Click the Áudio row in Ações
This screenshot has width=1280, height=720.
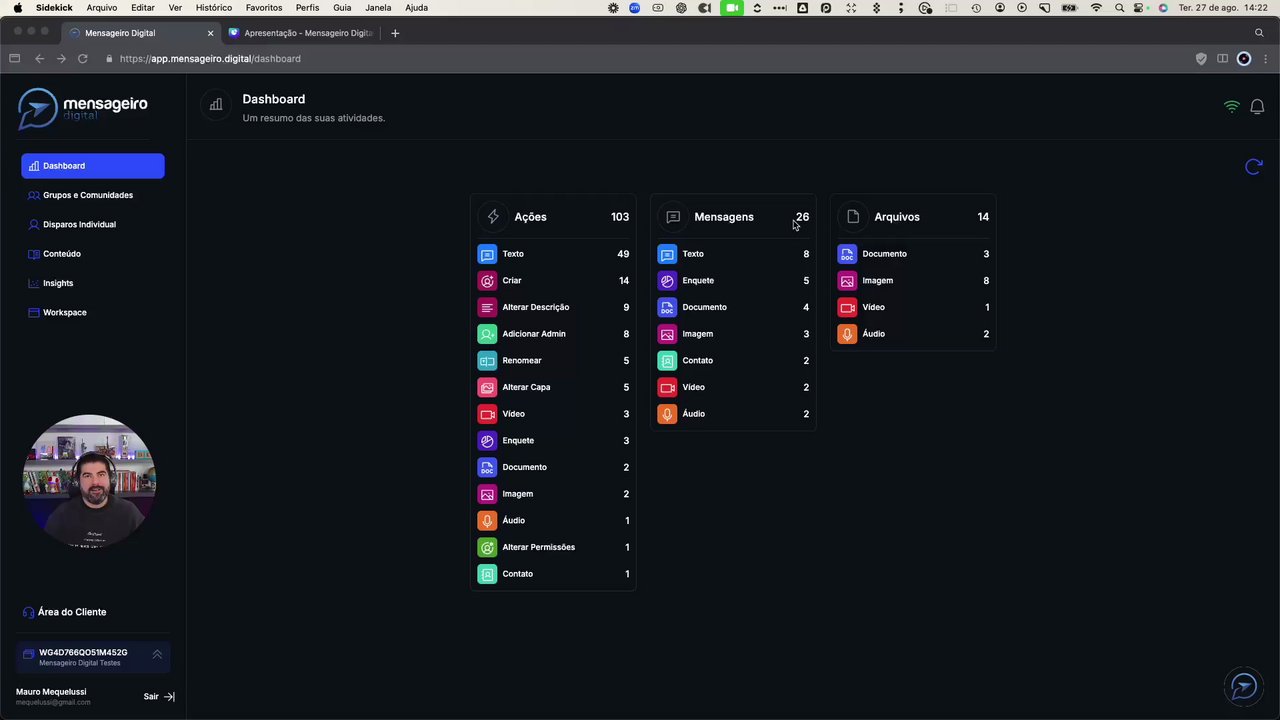click(553, 521)
